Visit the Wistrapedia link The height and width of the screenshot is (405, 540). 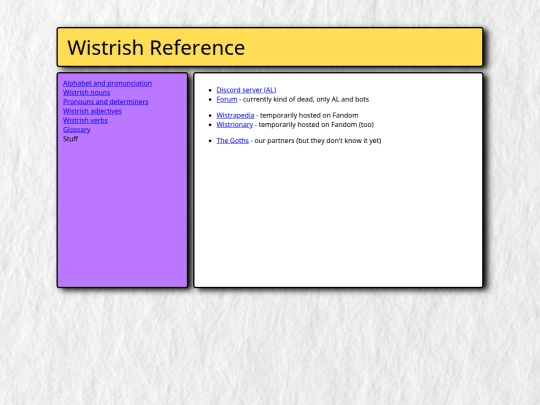[x=235, y=115]
